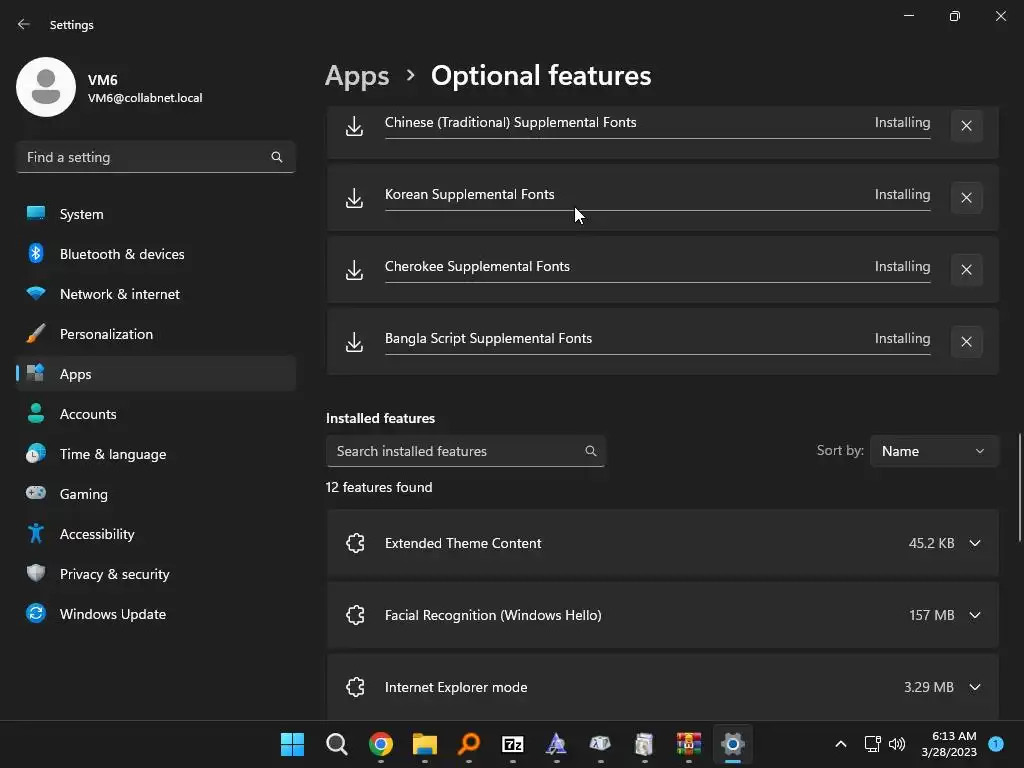Click the Search installed features field

point(455,451)
